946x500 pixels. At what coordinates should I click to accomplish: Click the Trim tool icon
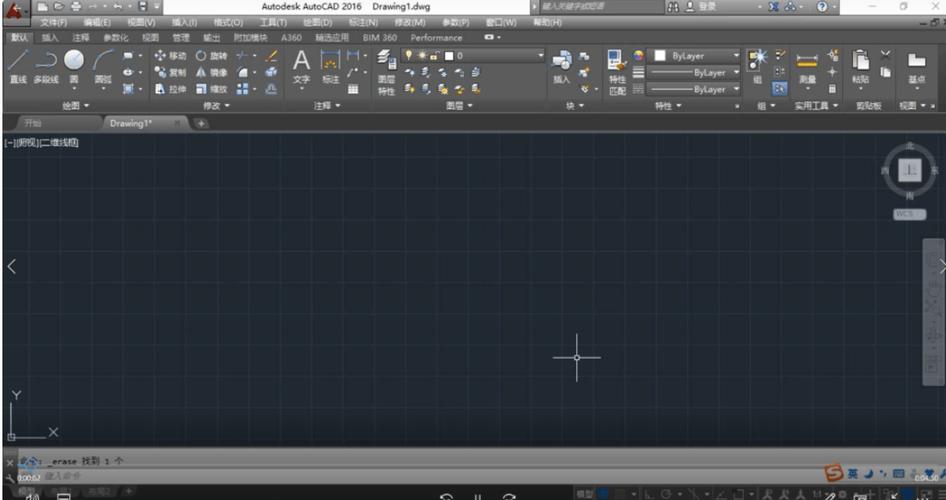click(242, 55)
